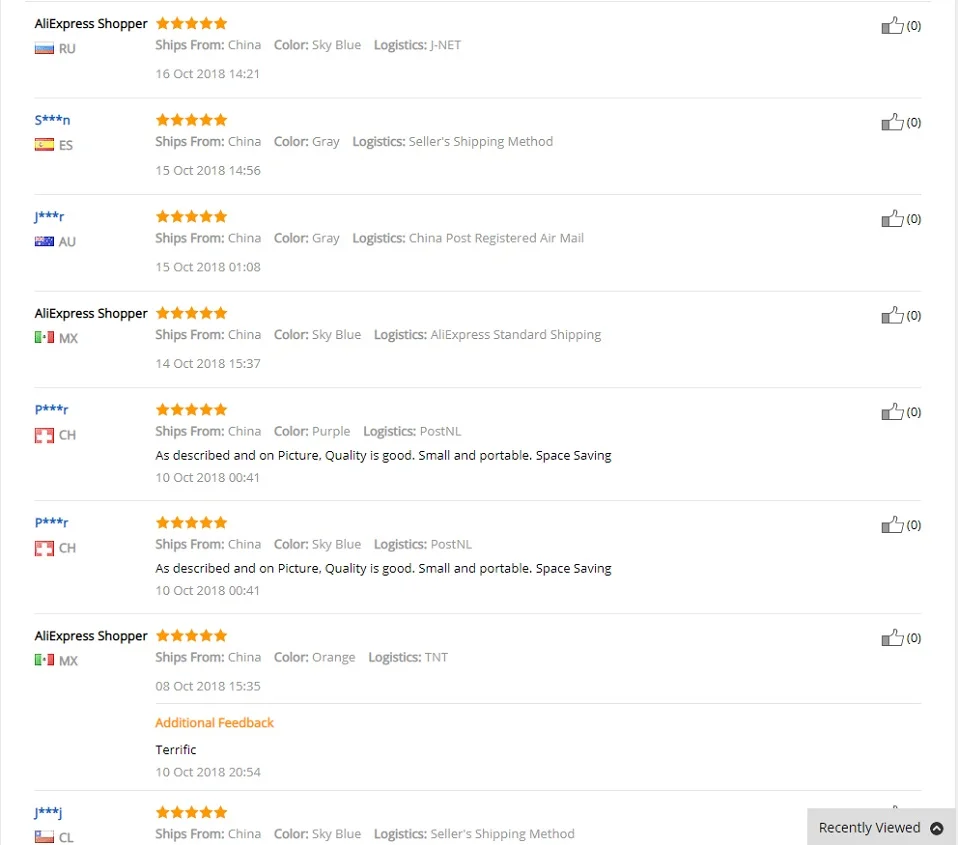Click the Swiss flag beside Purple review
958x845 pixels.
point(44,435)
